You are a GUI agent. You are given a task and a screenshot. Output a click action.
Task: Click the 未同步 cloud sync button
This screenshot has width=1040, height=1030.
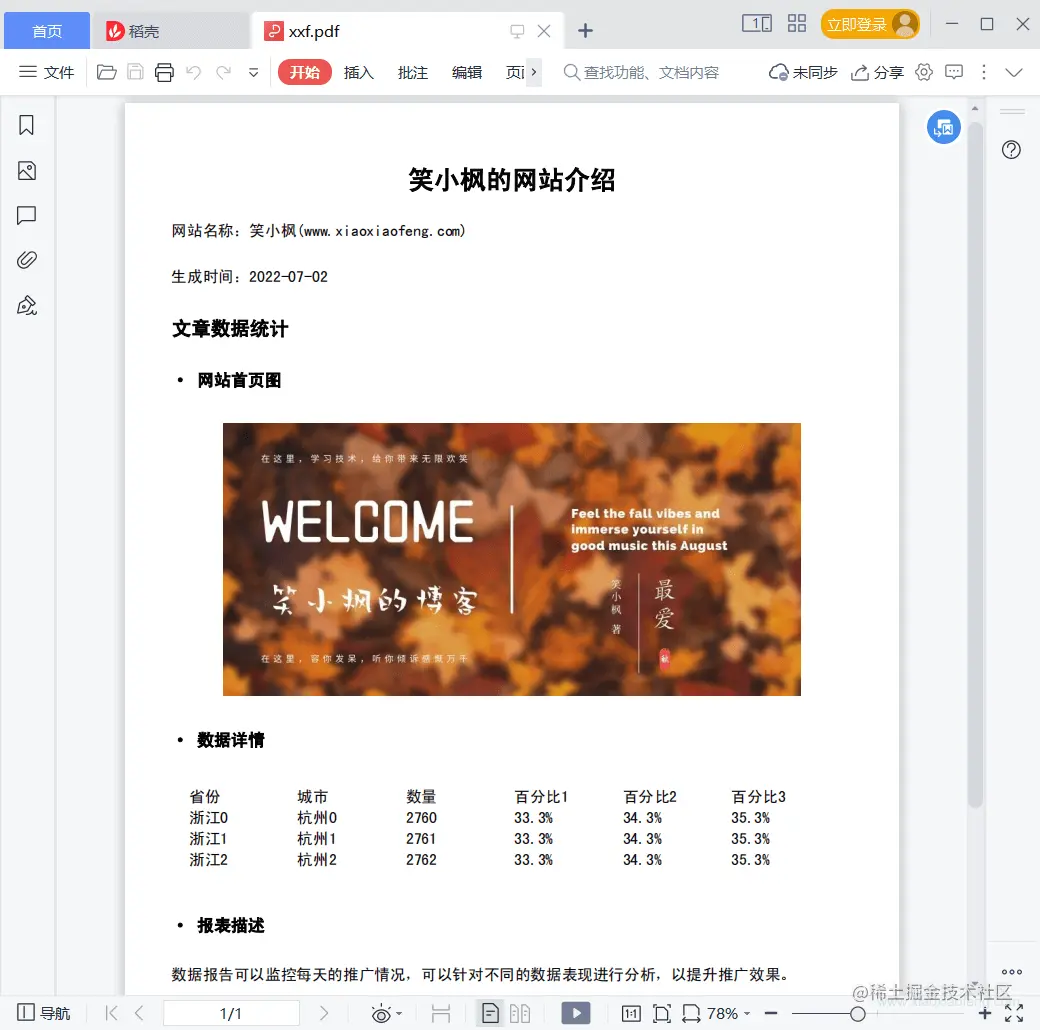(x=803, y=72)
